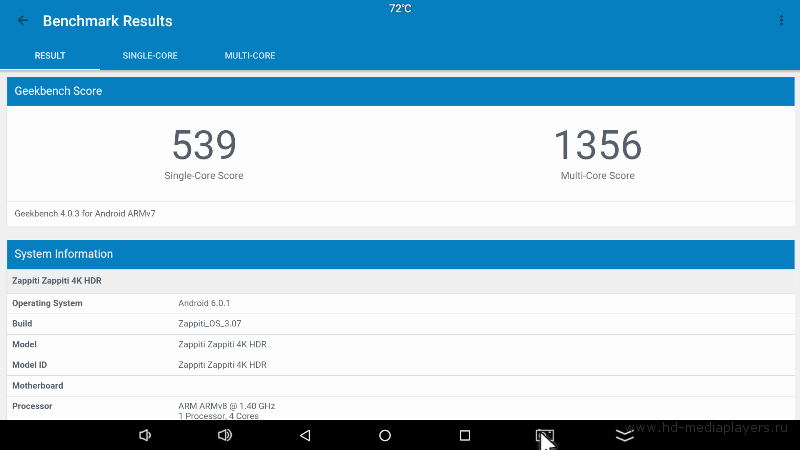Select the Geekbench Score header
Screen dimensions: 800x450
click(x=401, y=91)
